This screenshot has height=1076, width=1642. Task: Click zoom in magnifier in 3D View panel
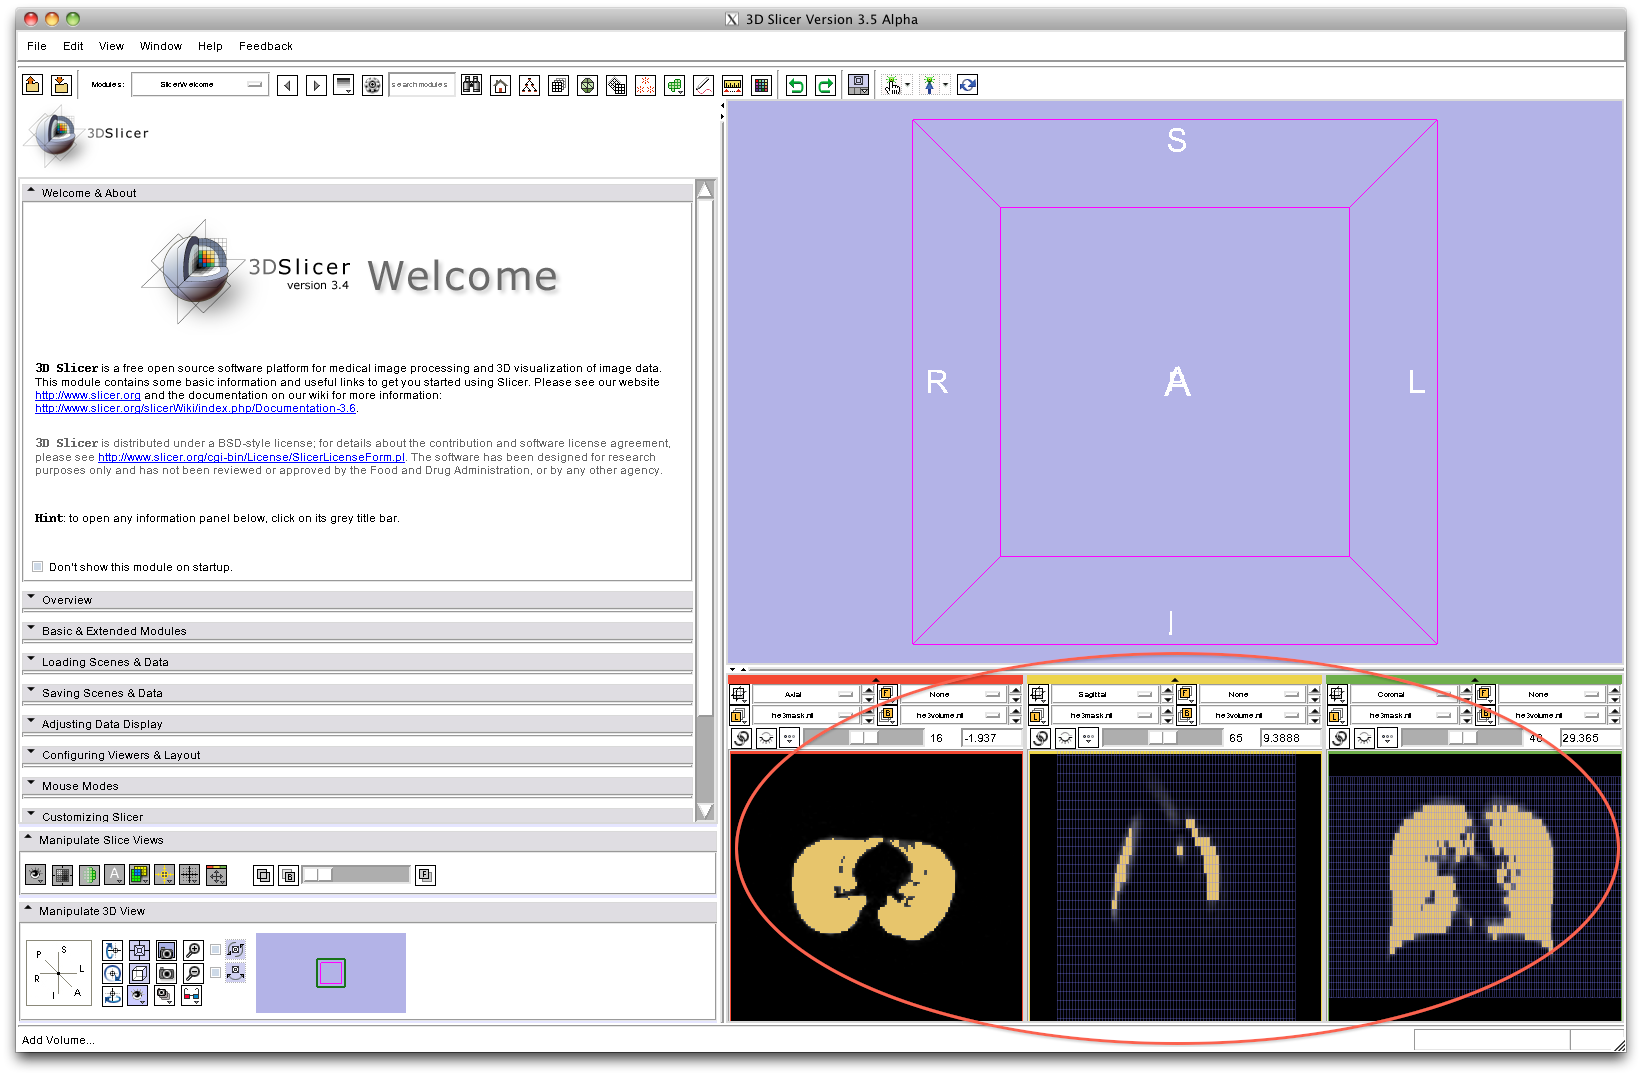coord(193,950)
